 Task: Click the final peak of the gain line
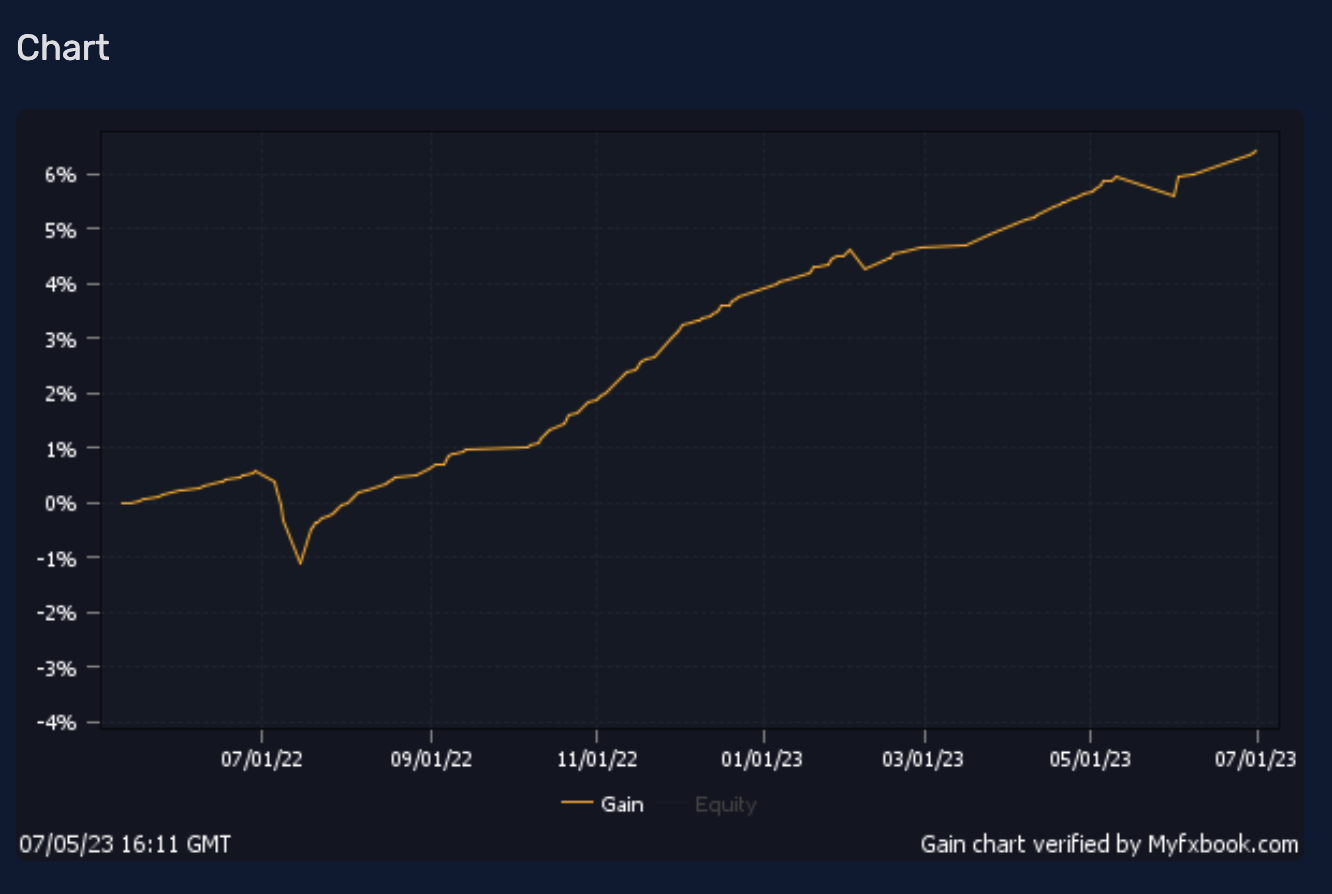pyautogui.click(x=1255, y=151)
